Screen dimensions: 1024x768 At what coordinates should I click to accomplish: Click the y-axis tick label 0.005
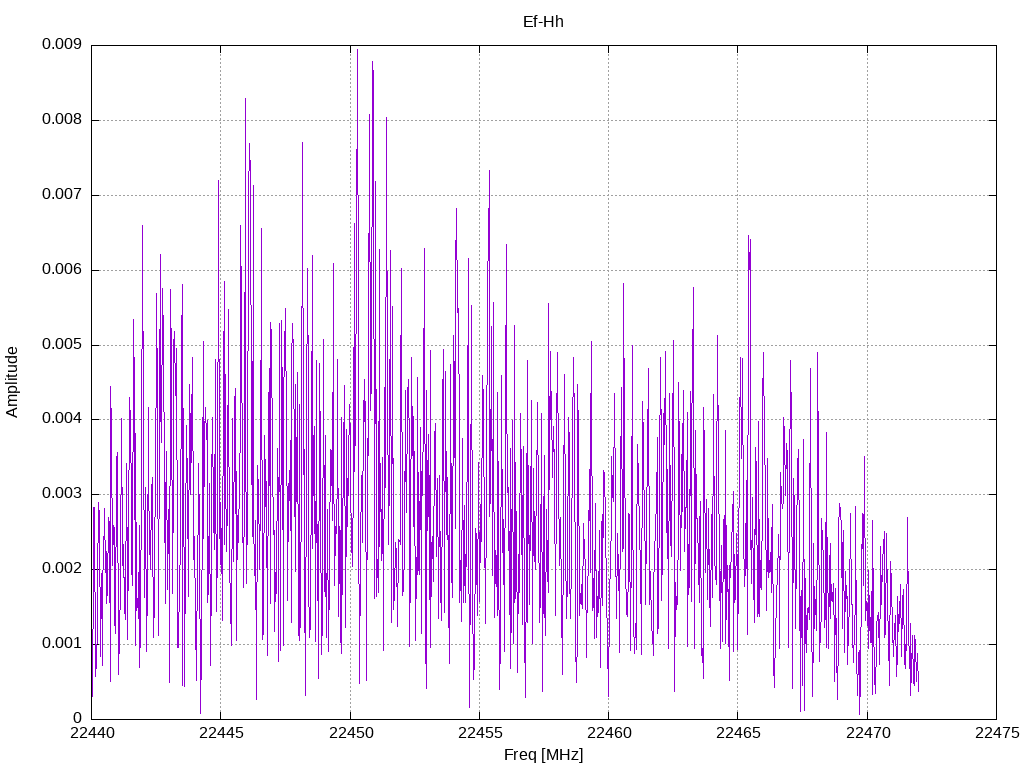(61, 344)
